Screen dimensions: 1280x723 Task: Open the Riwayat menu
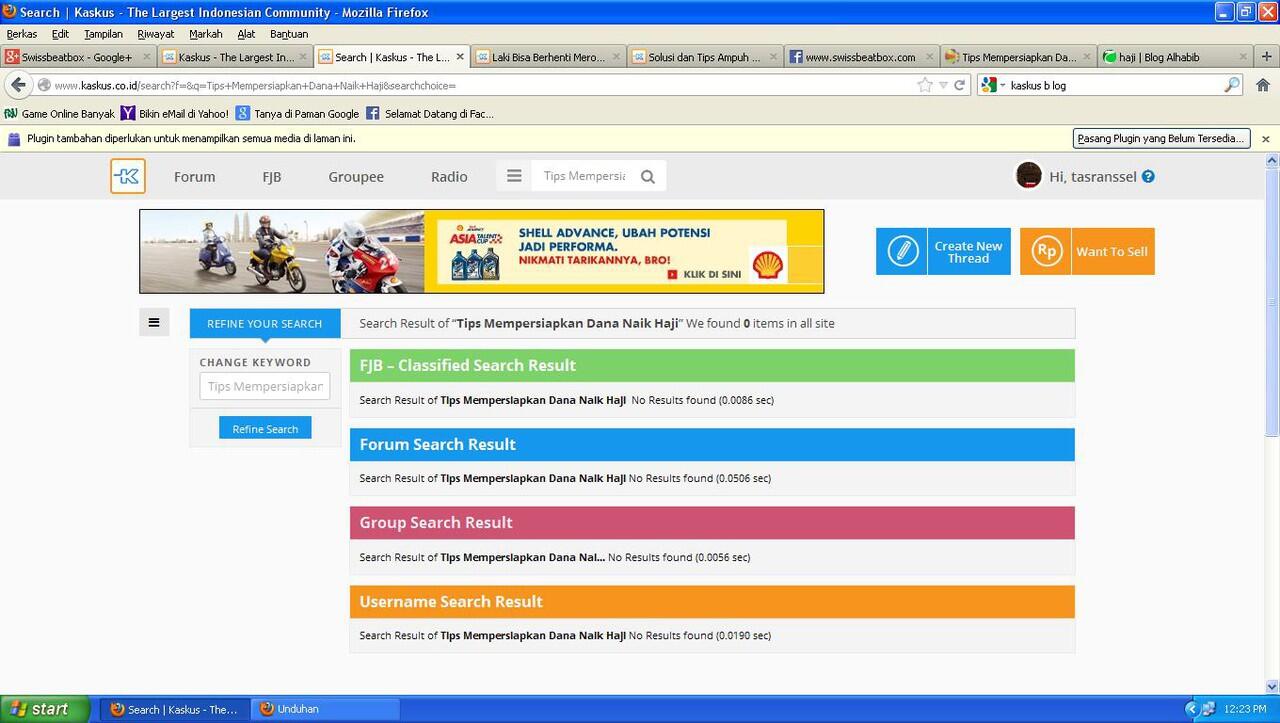click(156, 34)
